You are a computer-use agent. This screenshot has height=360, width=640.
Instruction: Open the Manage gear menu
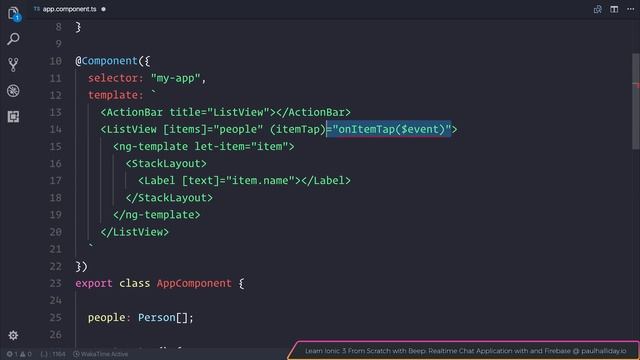pyautogui.click(x=13, y=336)
